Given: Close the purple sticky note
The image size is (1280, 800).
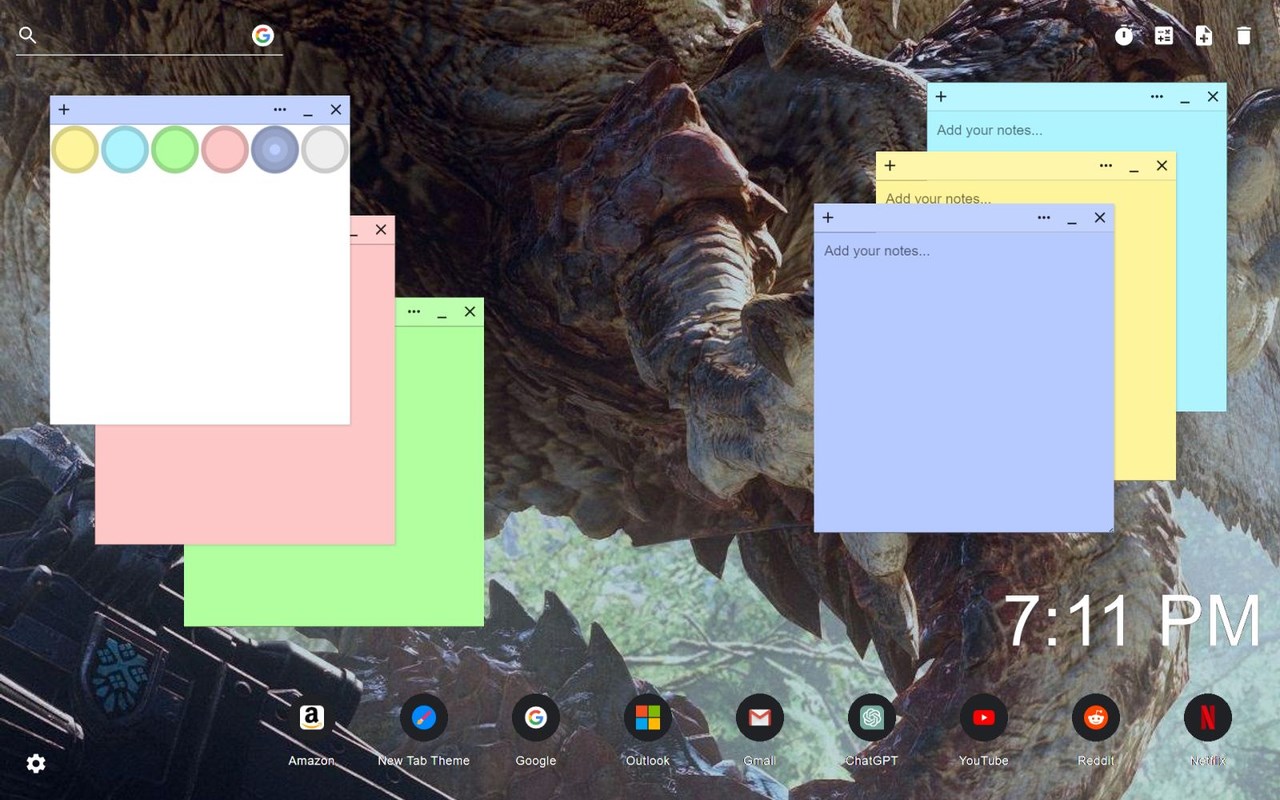Looking at the screenshot, I should pyautogui.click(x=1100, y=218).
